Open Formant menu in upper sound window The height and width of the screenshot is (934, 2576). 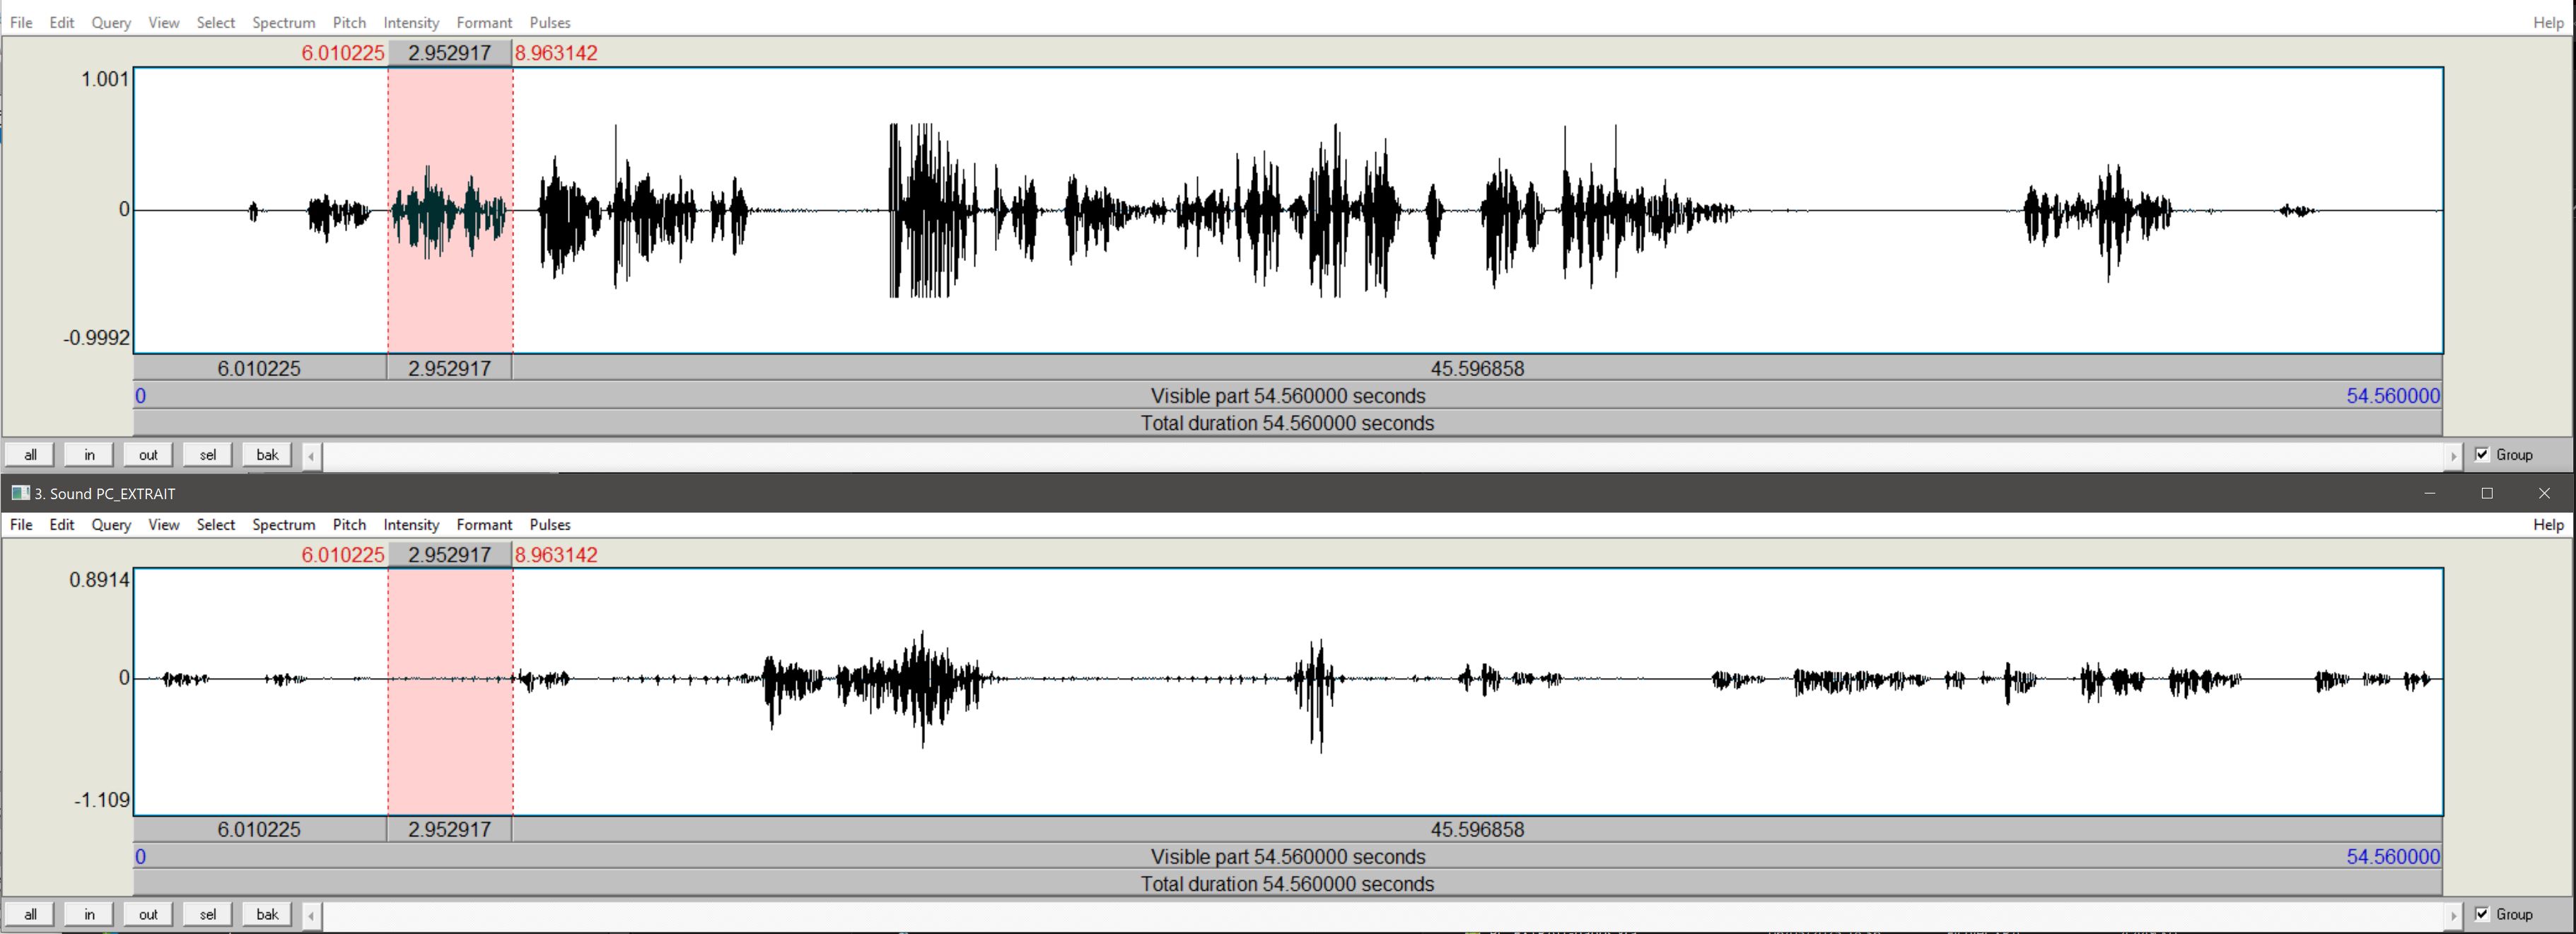click(484, 22)
